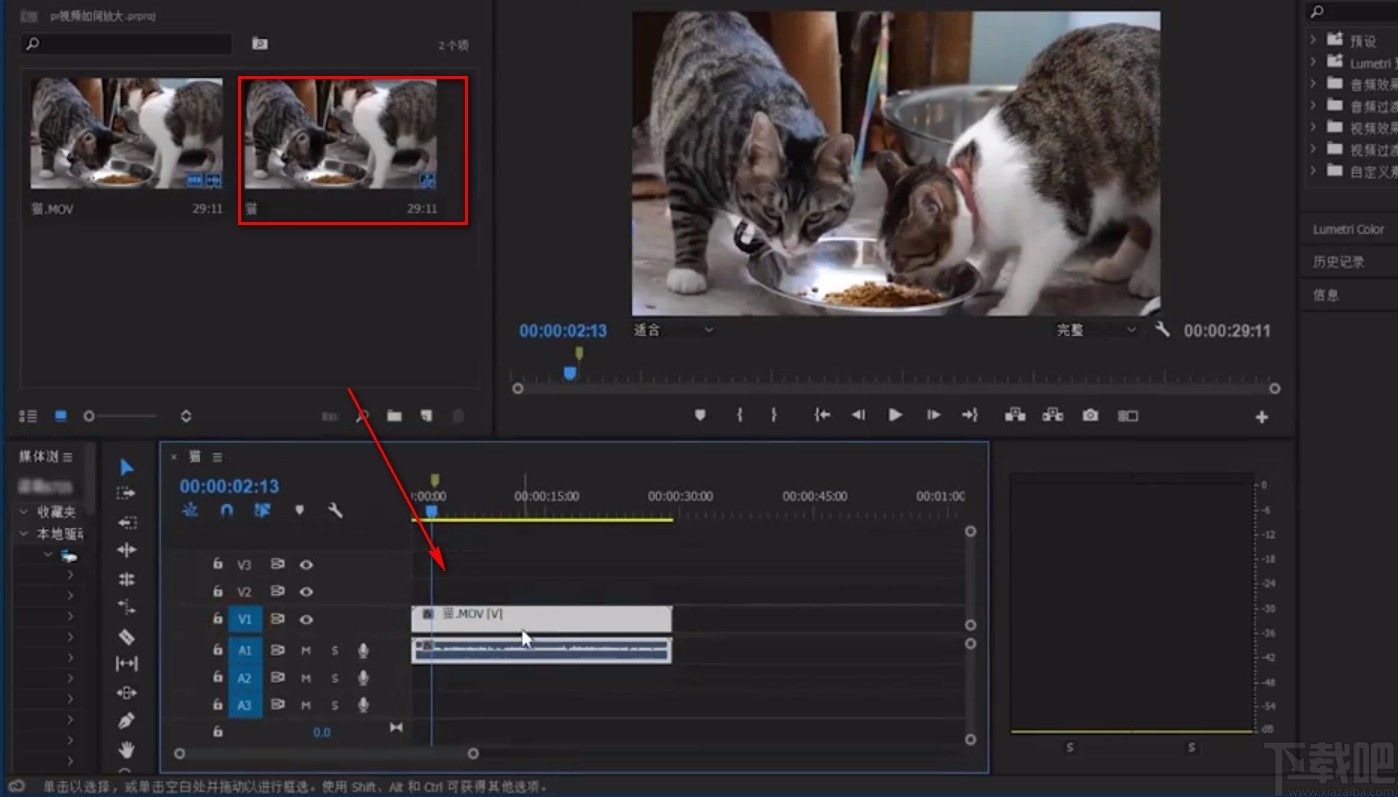Open sequence 猫 tab menu
The image size is (1398, 797).
(x=217, y=457)
